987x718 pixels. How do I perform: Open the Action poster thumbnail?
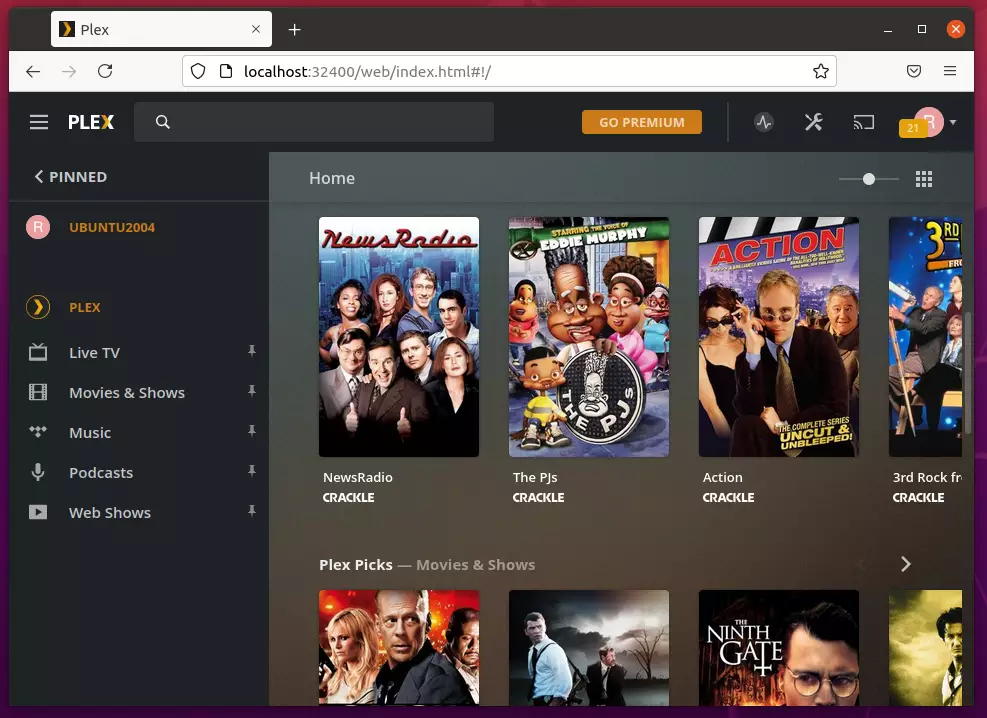(x=779, y=337)
